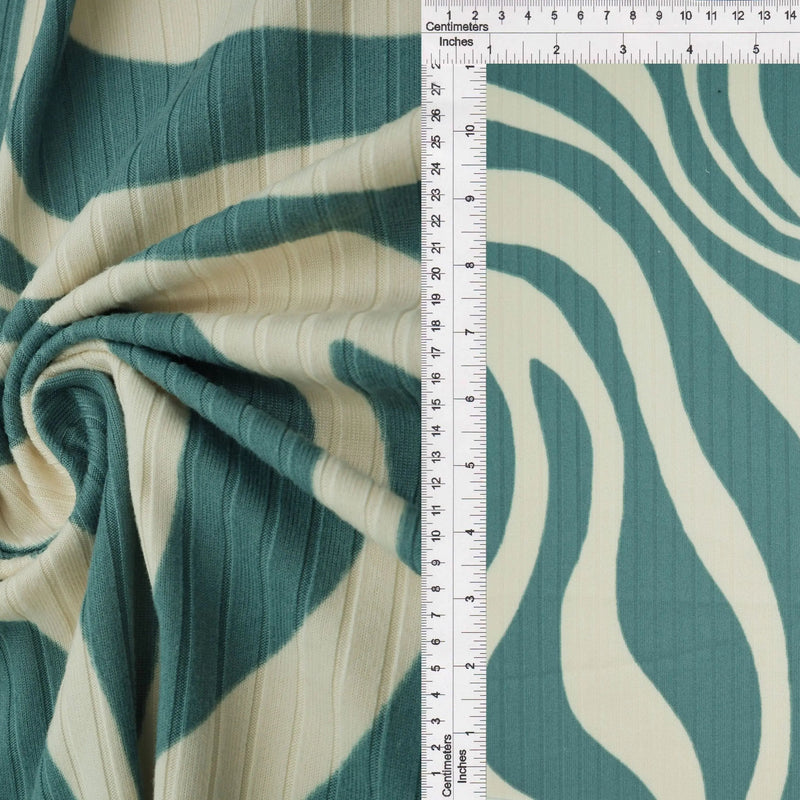800x800 pixels.
Task: Click the horizontal "Inches" label on top ruler
Action: (456, 42)
